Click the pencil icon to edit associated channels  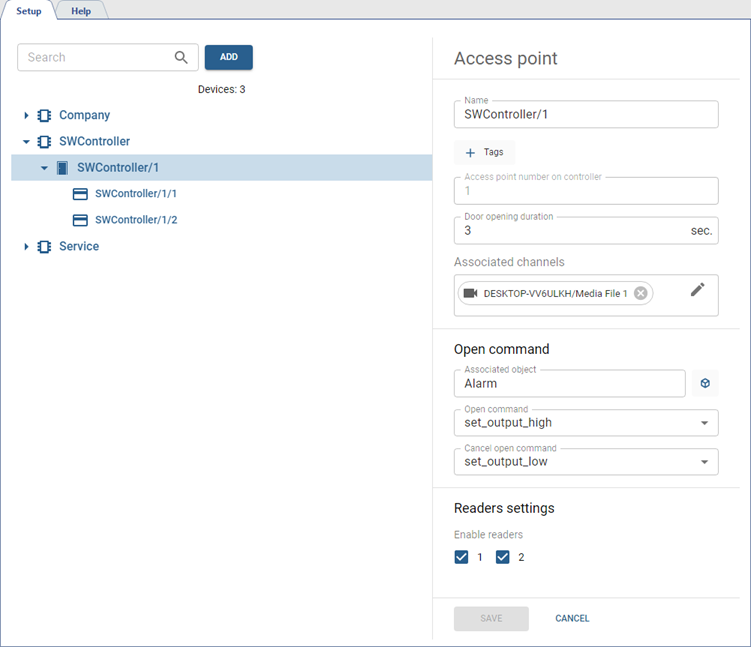pyautogui.click(x=698, y=289)
